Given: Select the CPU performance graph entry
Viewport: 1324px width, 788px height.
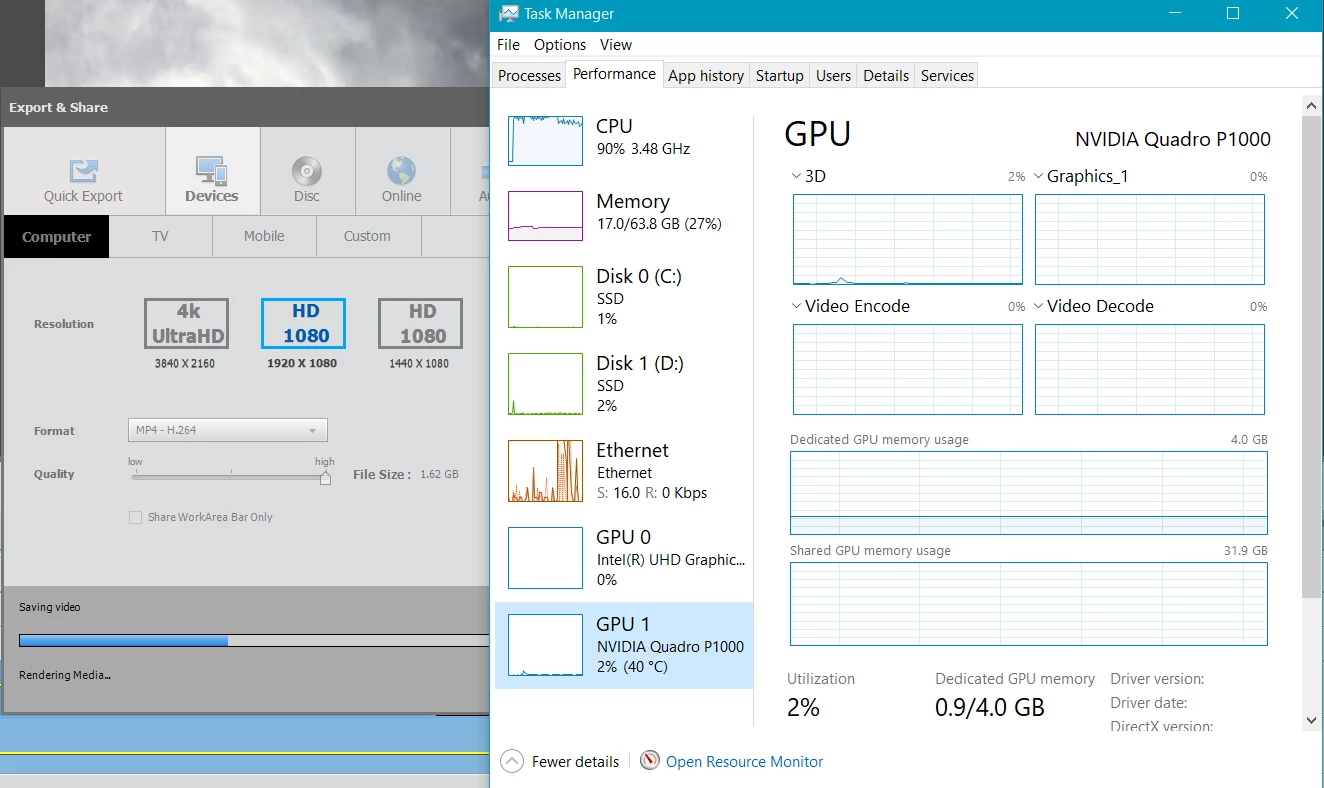Looking at the screenshot, I should [x=624, y=140].
